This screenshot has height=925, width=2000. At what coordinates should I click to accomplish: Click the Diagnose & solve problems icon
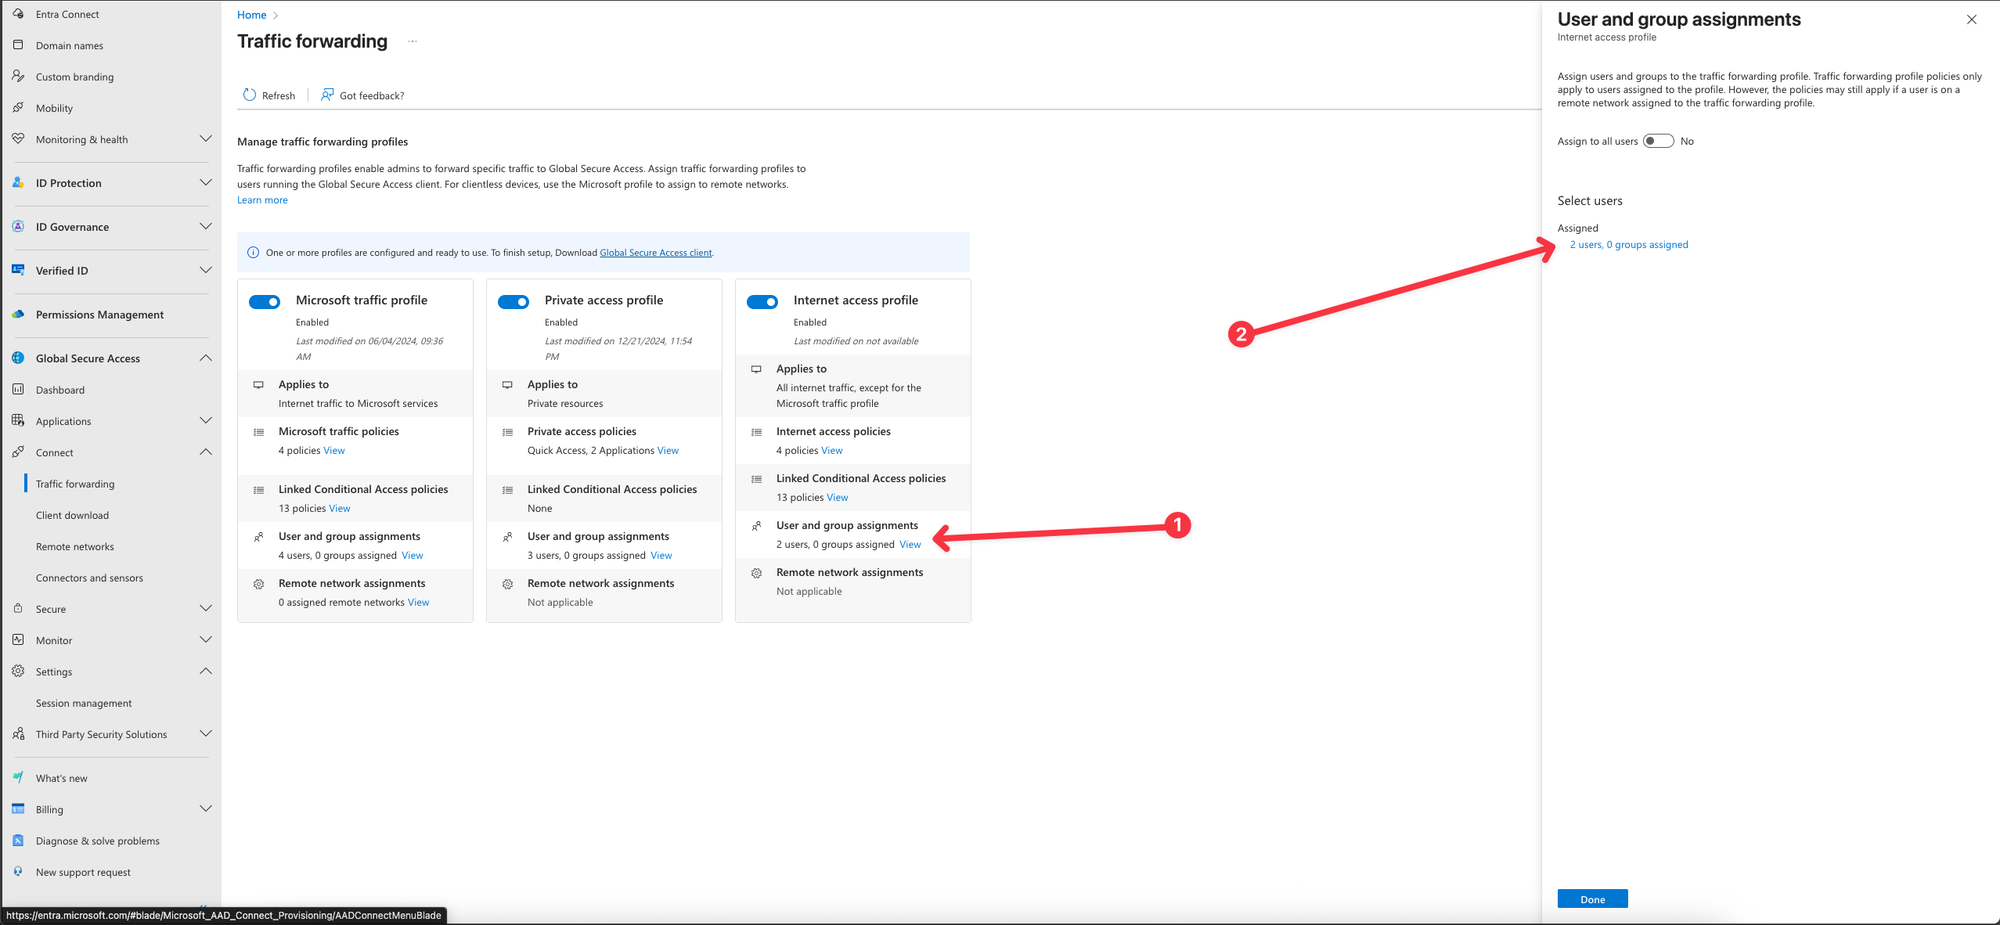(18, 841)
